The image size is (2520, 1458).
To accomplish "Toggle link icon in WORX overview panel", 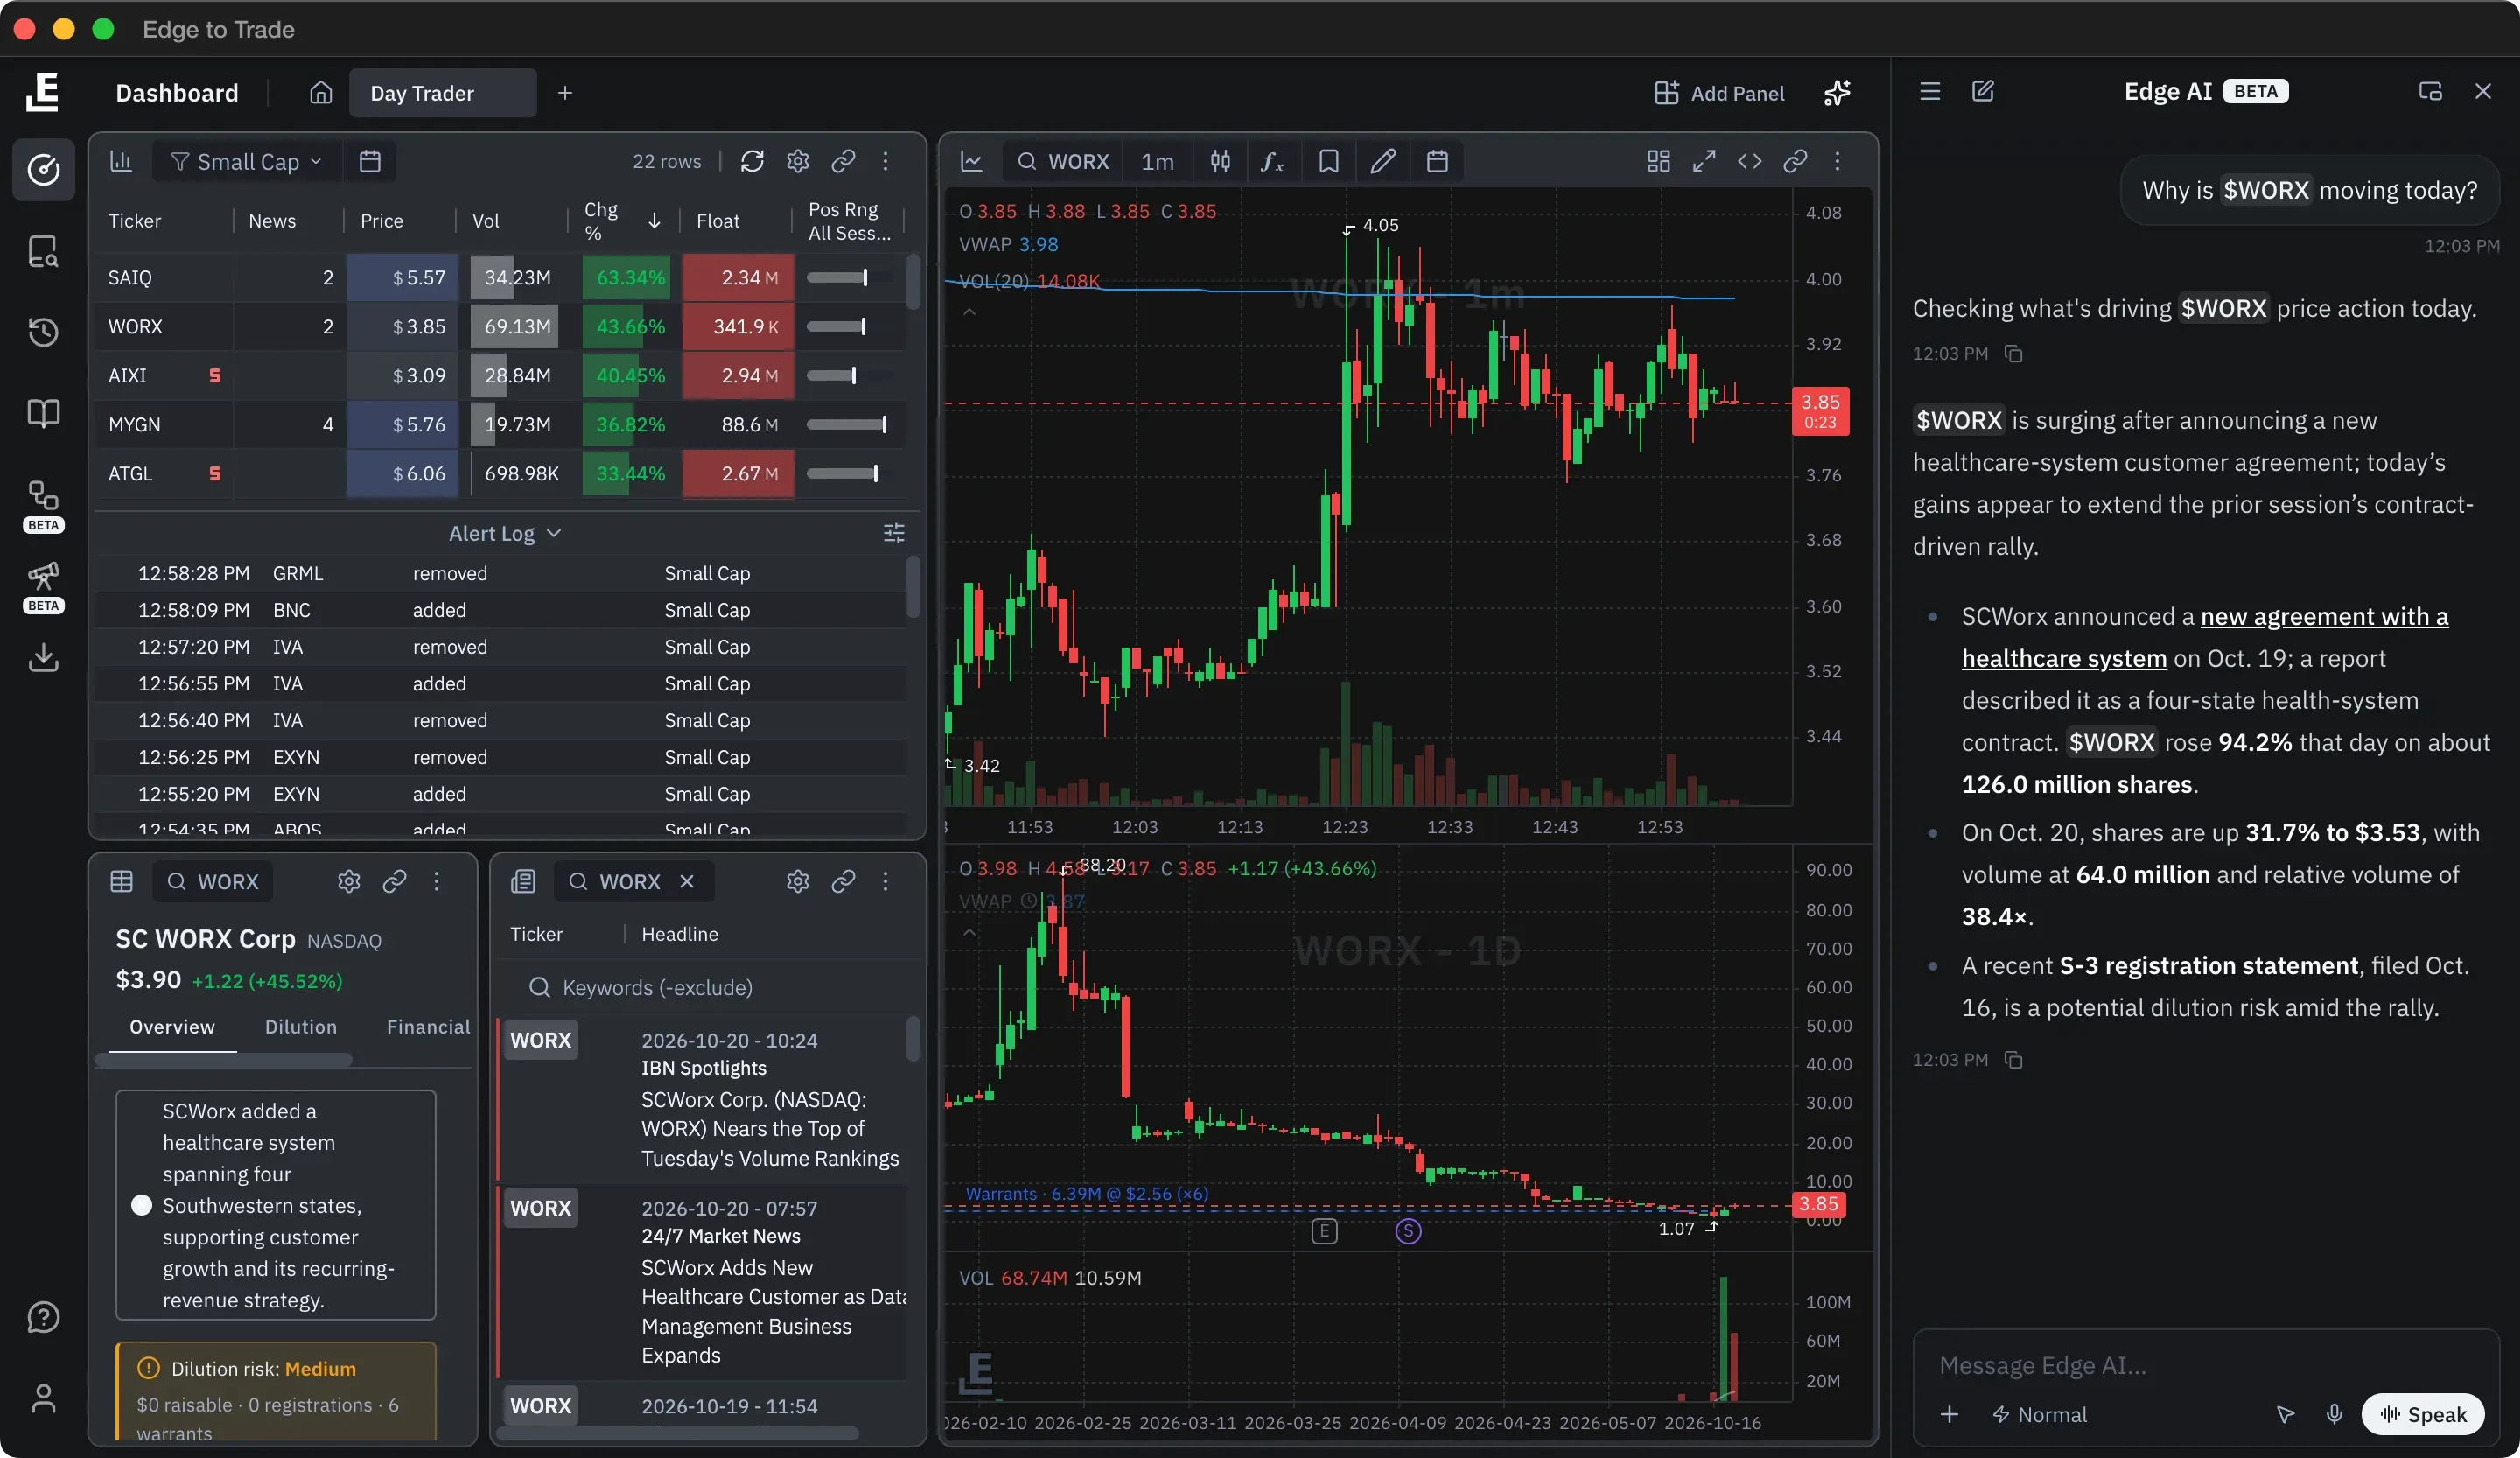I will (394, 881).
